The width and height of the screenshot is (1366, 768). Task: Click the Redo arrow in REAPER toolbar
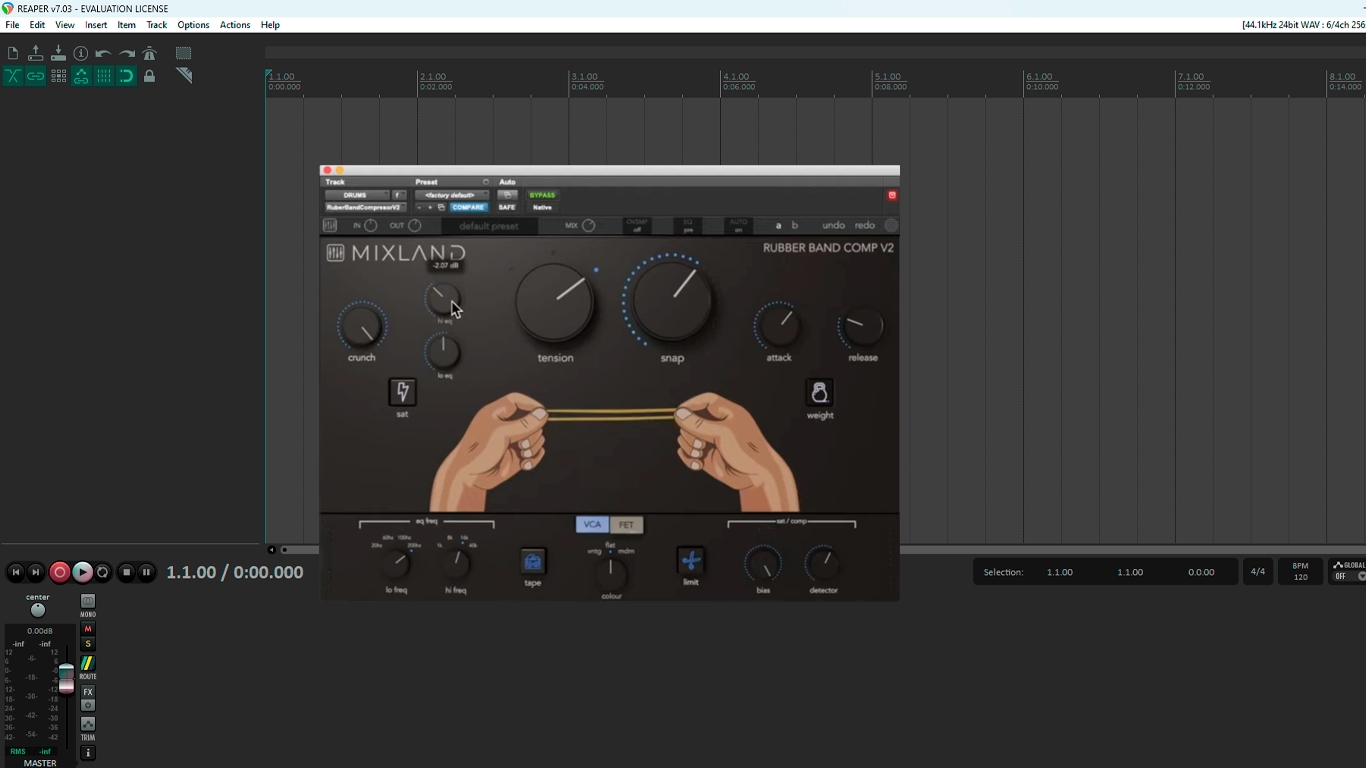127,53
